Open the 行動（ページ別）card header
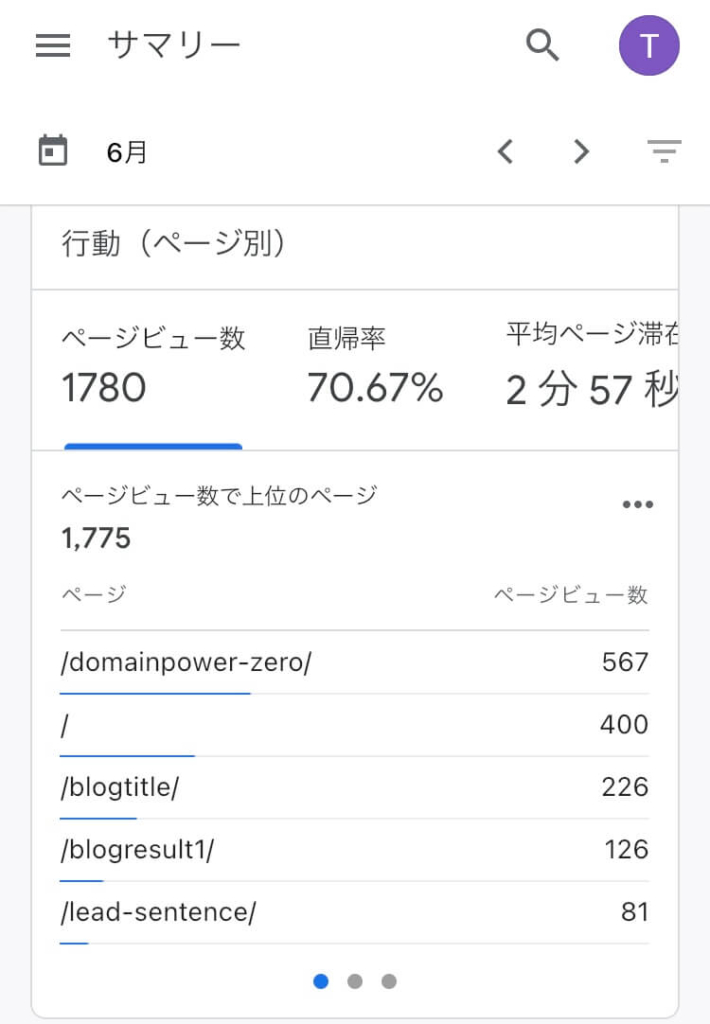Image resolution: width=710 pixels, height=1024 pixels. pos(355,246)
